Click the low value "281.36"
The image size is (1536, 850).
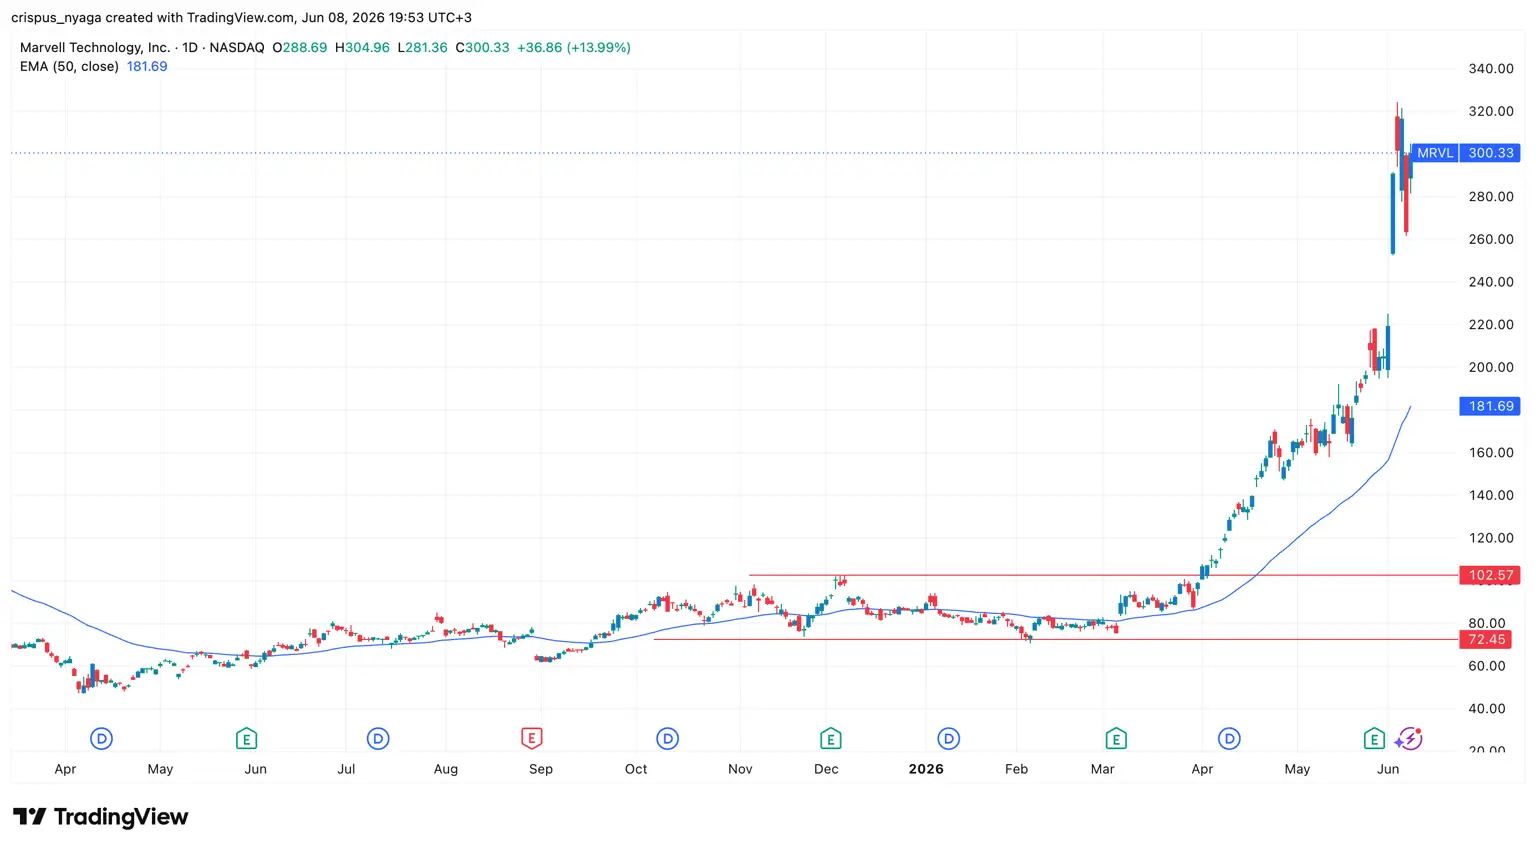tap(426, 47)
